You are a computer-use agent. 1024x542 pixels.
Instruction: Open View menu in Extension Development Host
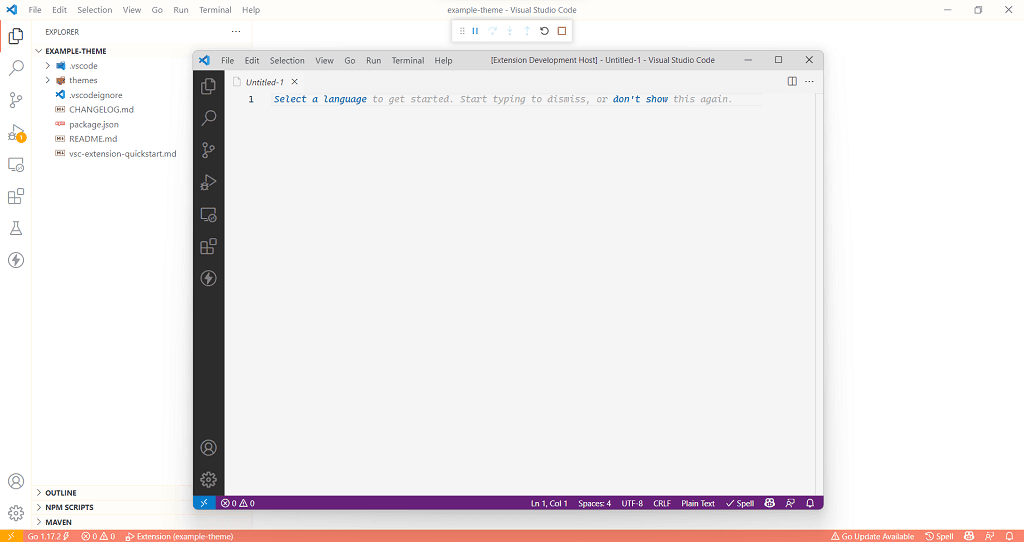325,60
